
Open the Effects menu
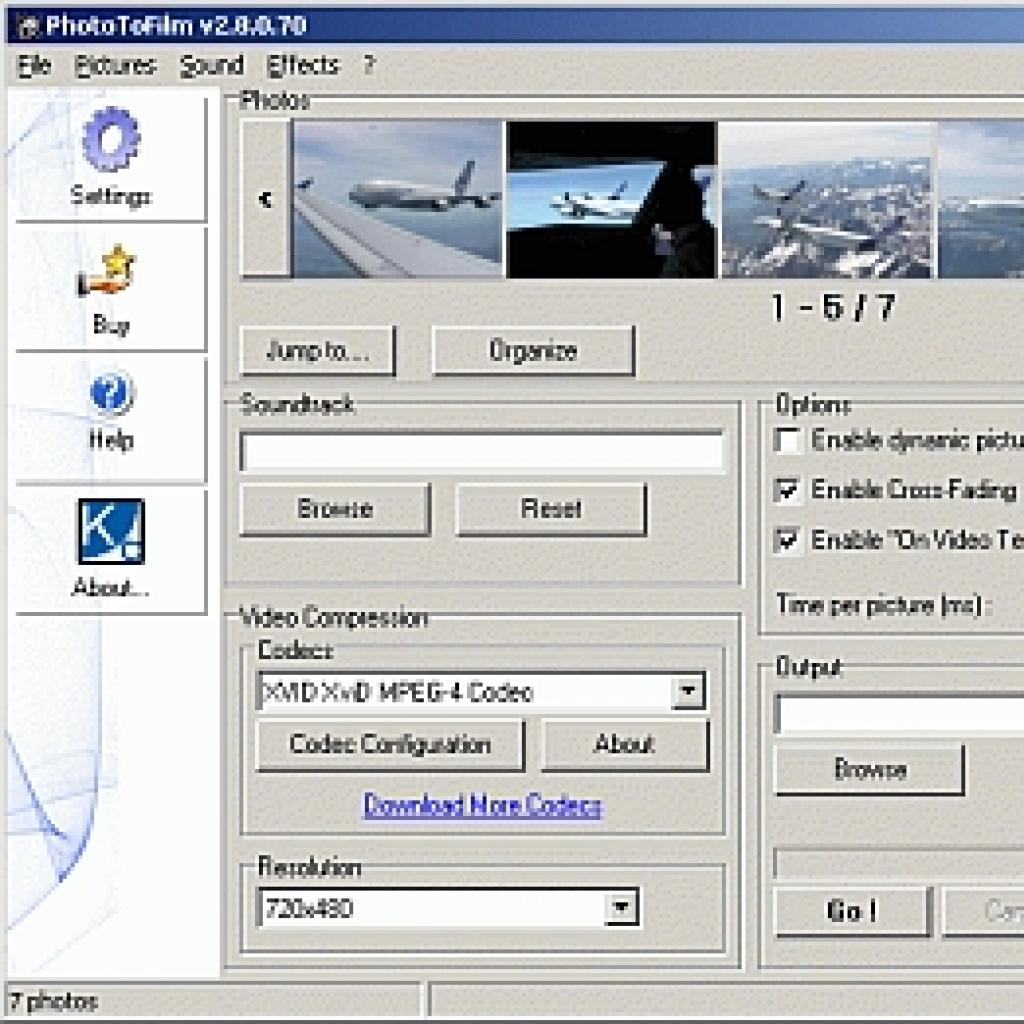point(303,65)
